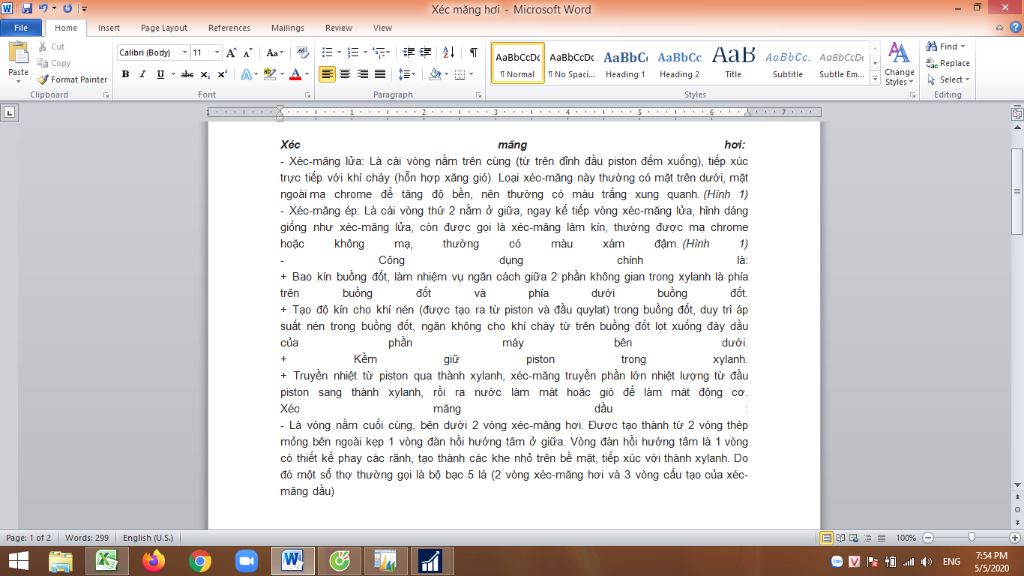The width and height of the screenshot is (1024, 576).
Task: Apply the Title style
Action: click(x=733, y=63)
